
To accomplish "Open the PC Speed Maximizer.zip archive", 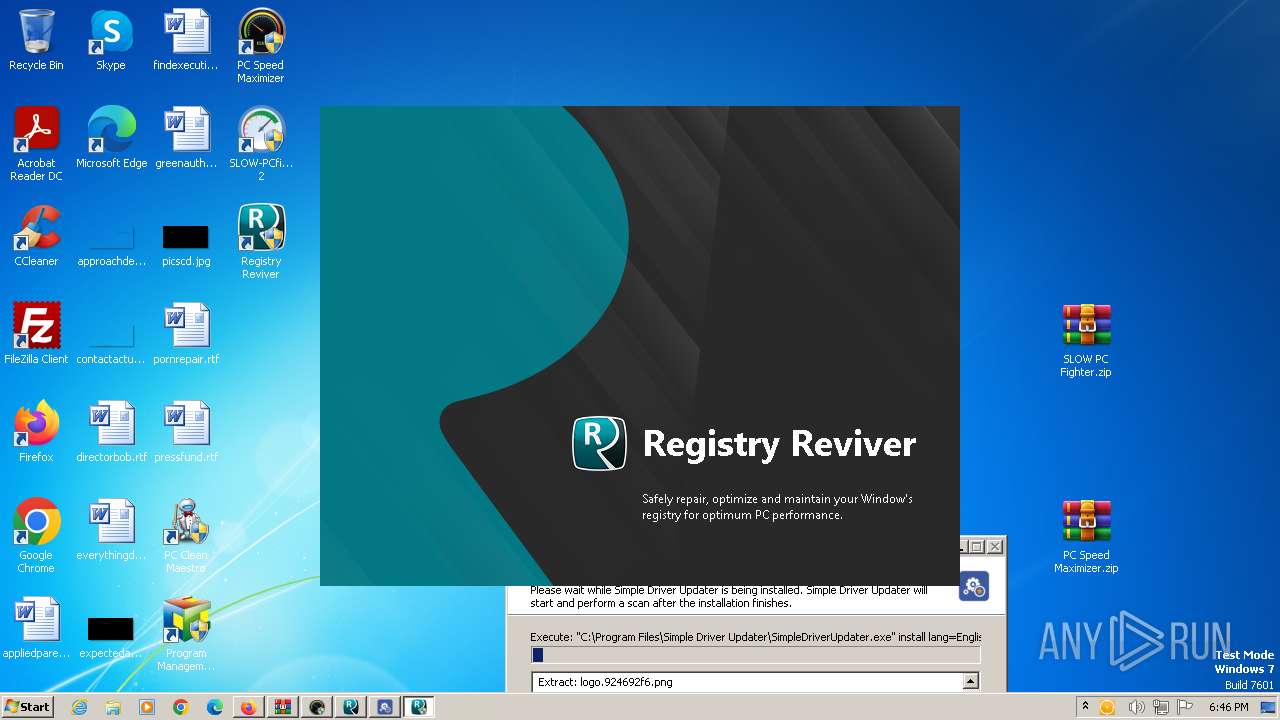I will tap(1086, 536).
